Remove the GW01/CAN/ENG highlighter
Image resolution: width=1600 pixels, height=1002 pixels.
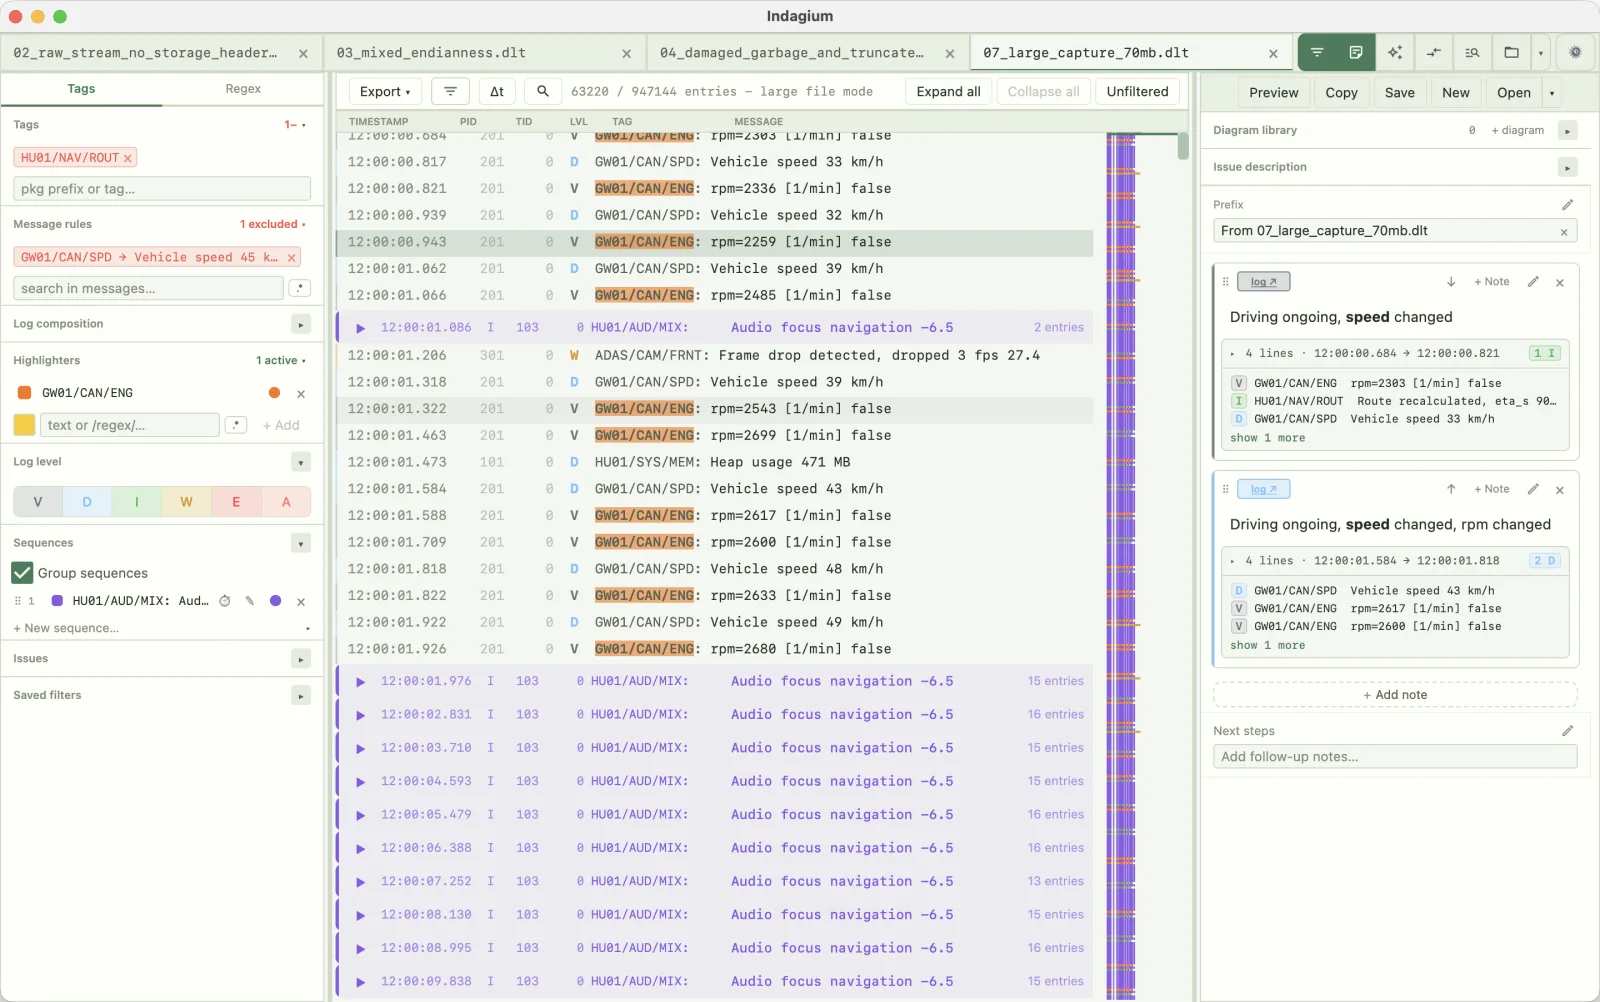(301, 394)
